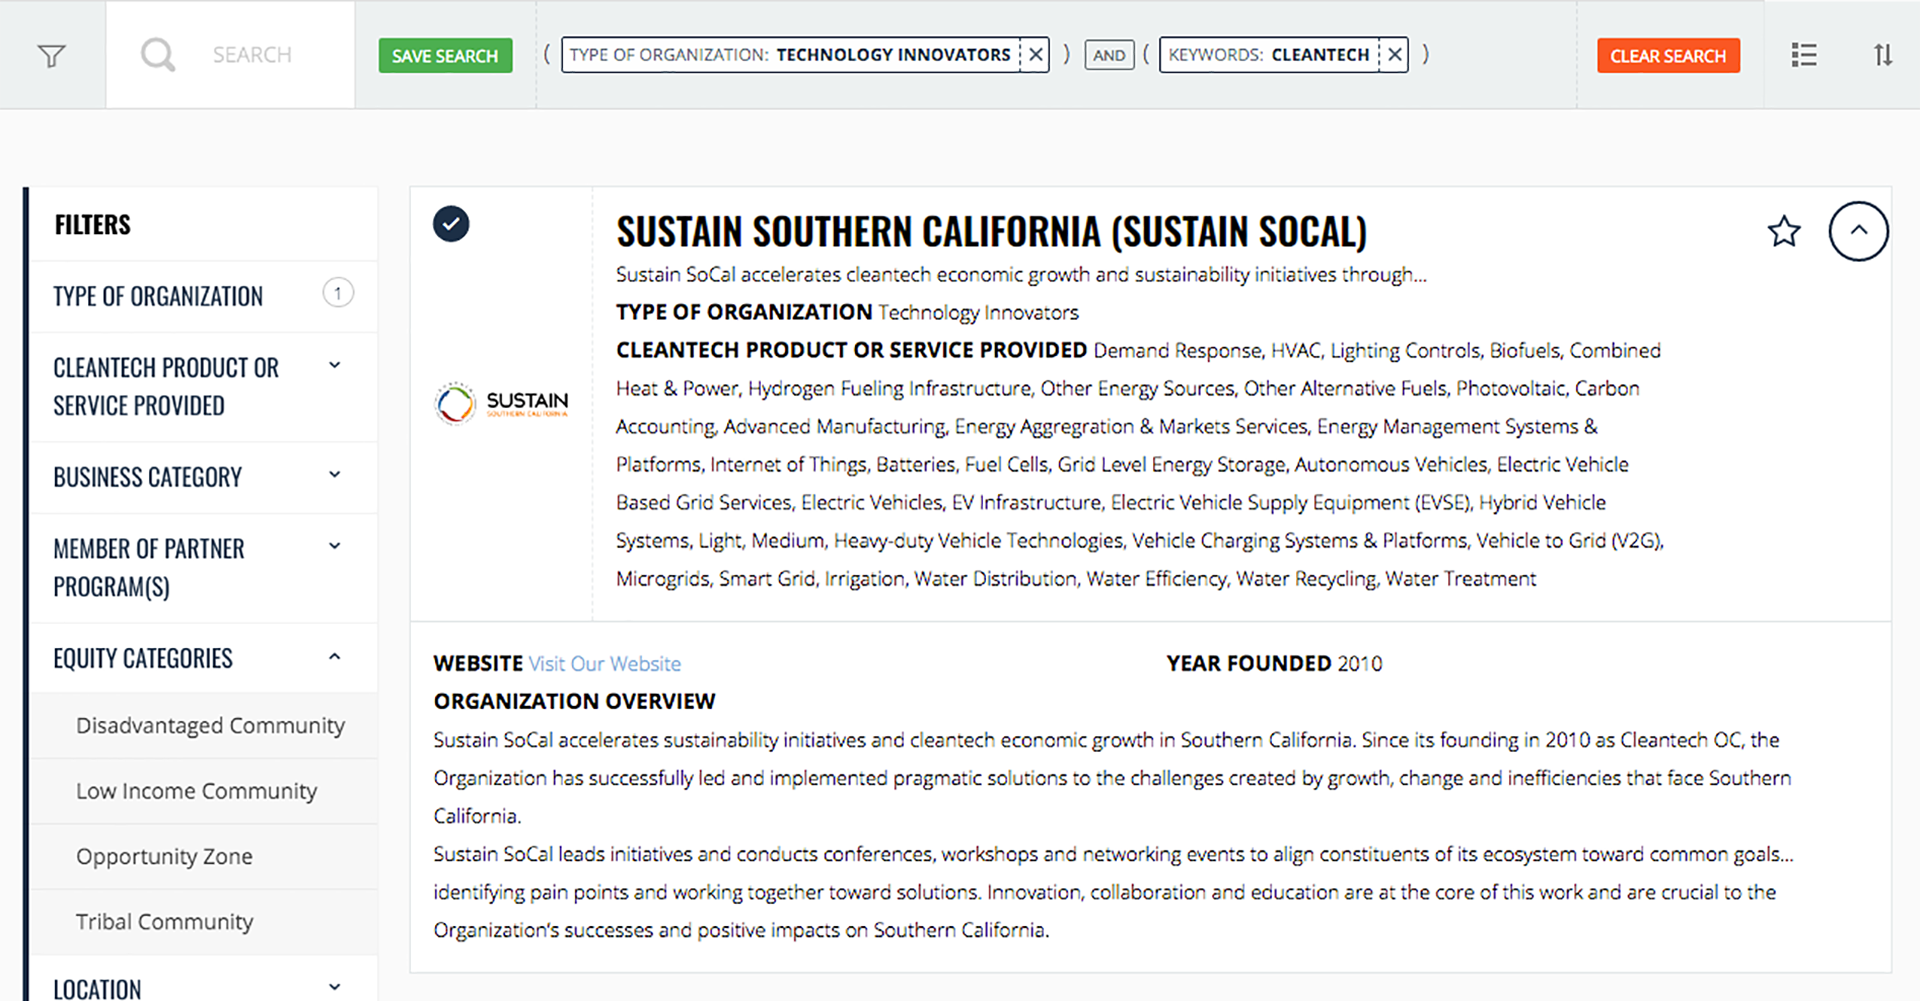This screenshot has height=1001, width=1920.
Task: Click the FILTERS panel heading
Action: point(93,225)
